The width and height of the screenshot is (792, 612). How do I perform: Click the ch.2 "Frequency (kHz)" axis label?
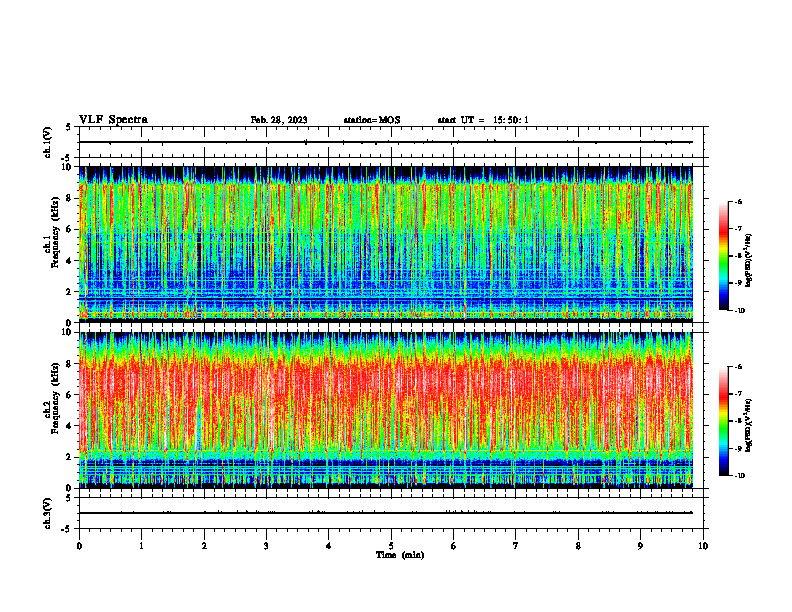click(x=55, y=398)
